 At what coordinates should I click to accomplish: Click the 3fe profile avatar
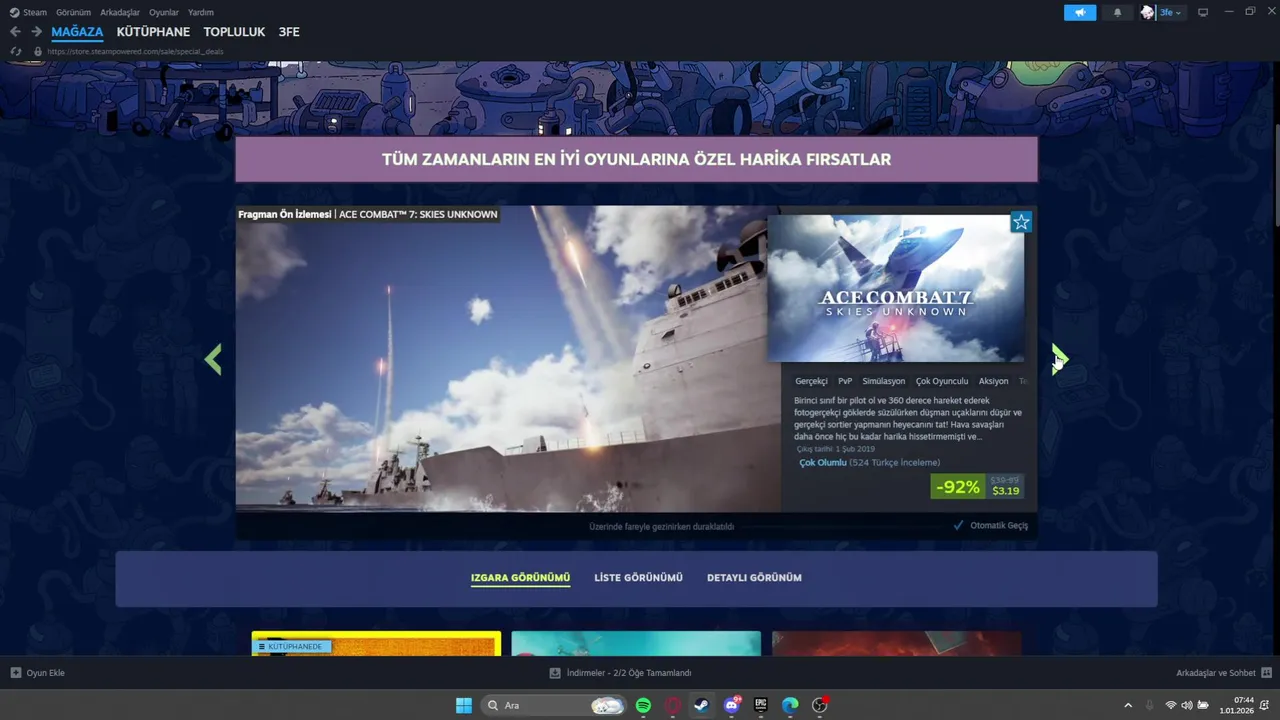pos(1148,13)
